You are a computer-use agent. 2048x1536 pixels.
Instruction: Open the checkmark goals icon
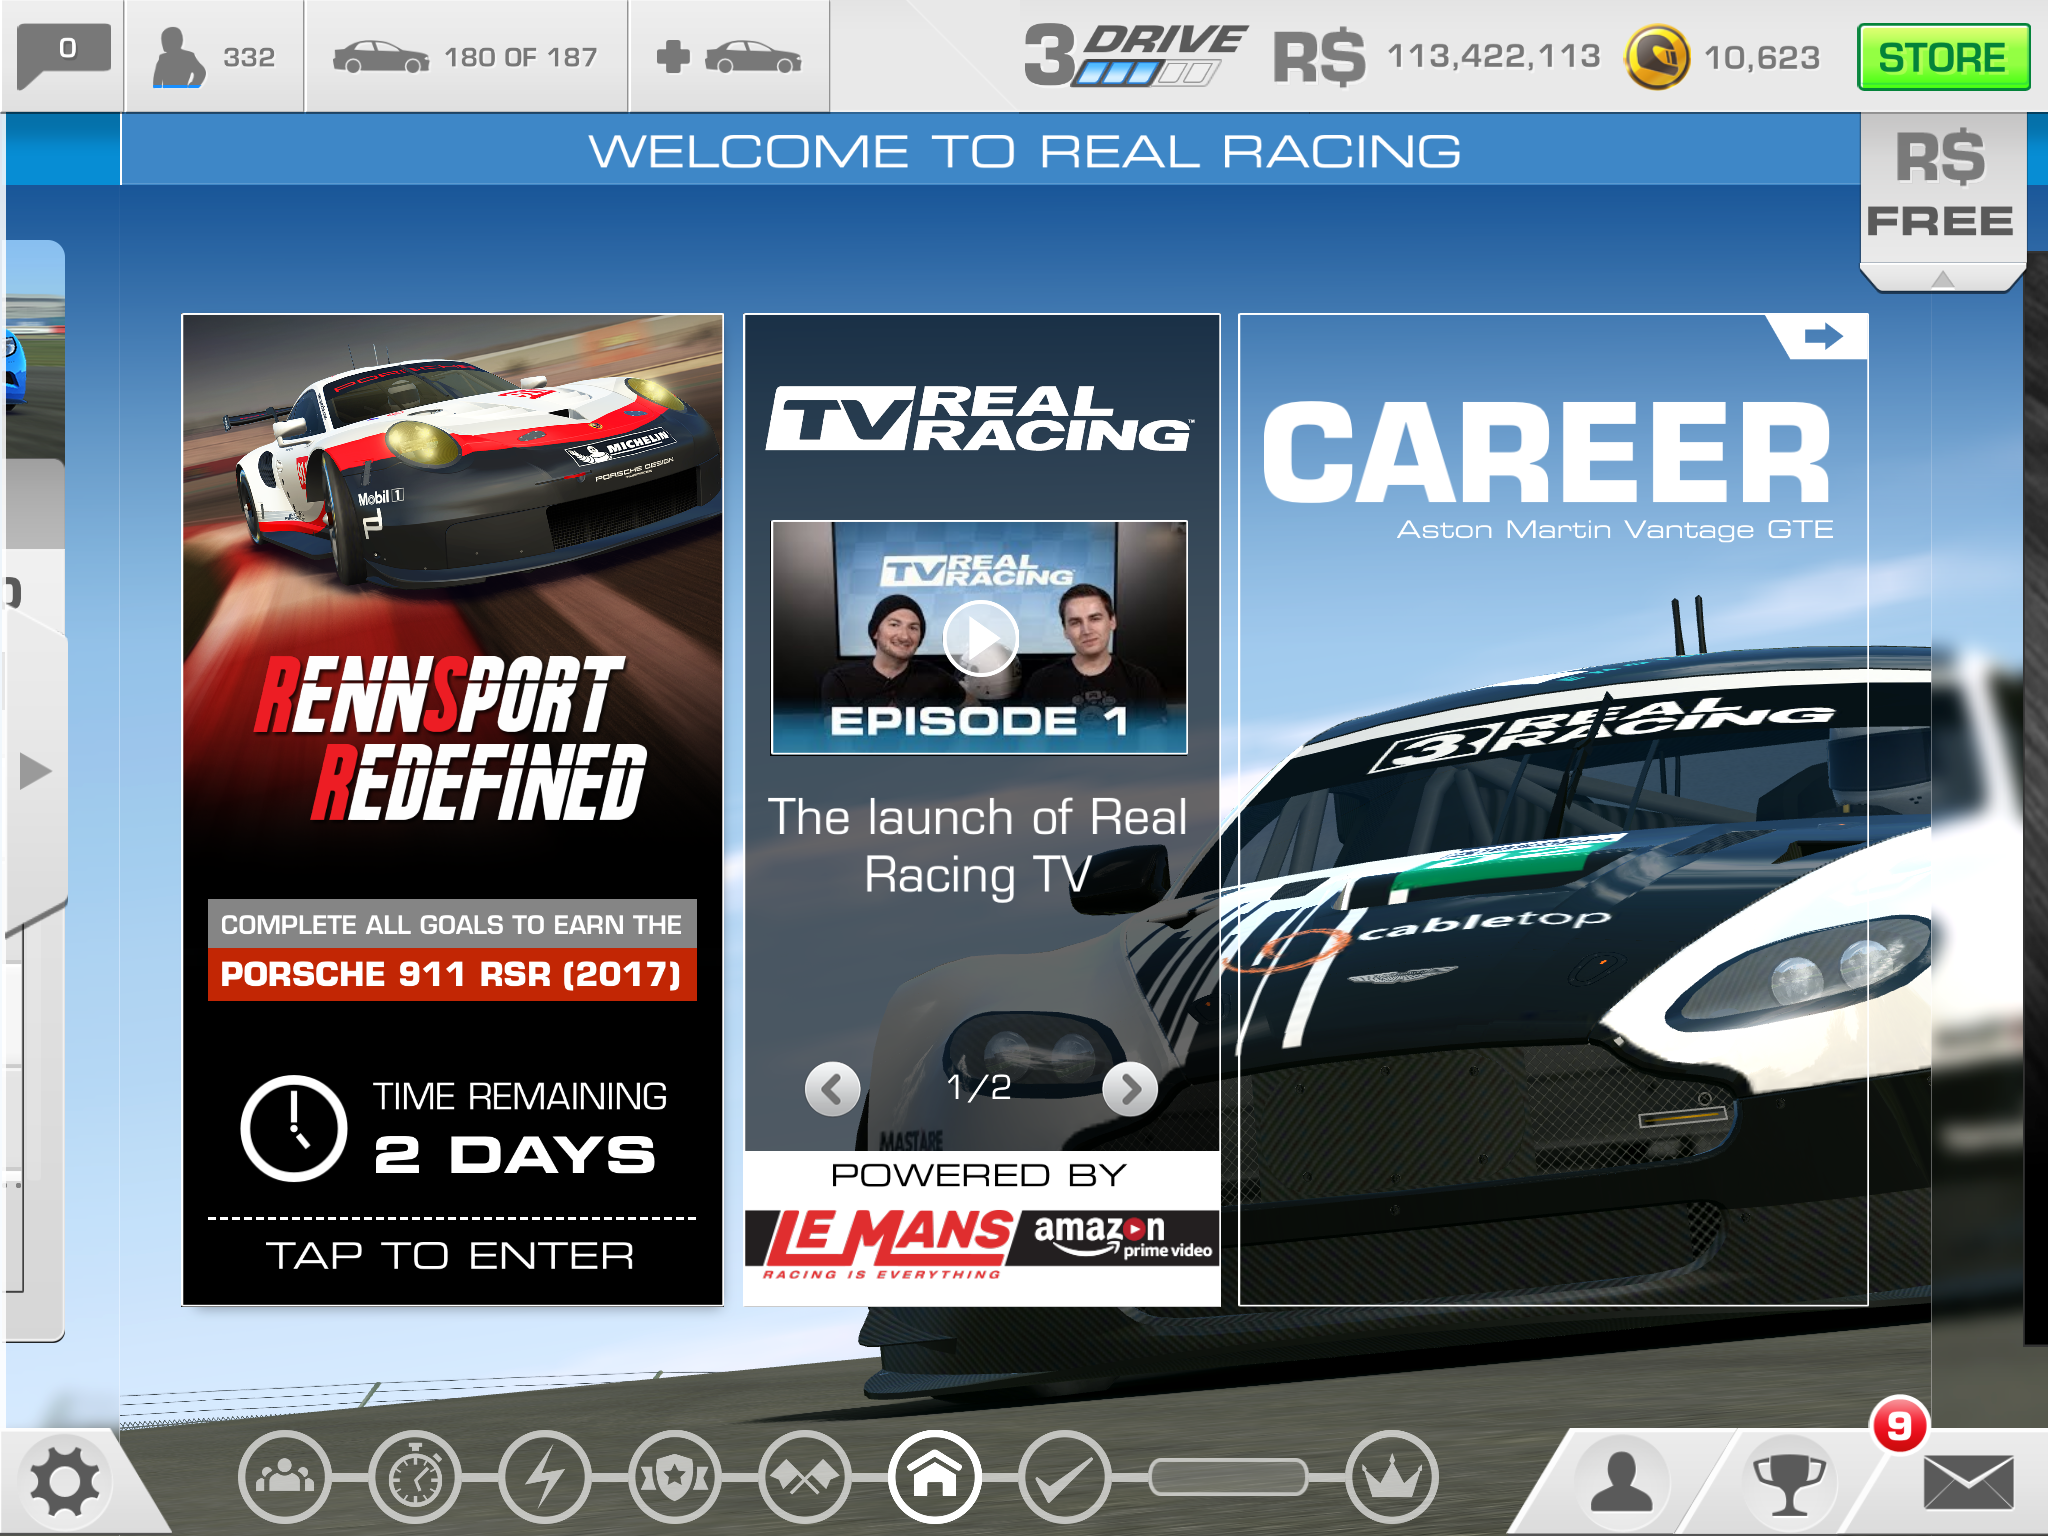point(1065,1477)
